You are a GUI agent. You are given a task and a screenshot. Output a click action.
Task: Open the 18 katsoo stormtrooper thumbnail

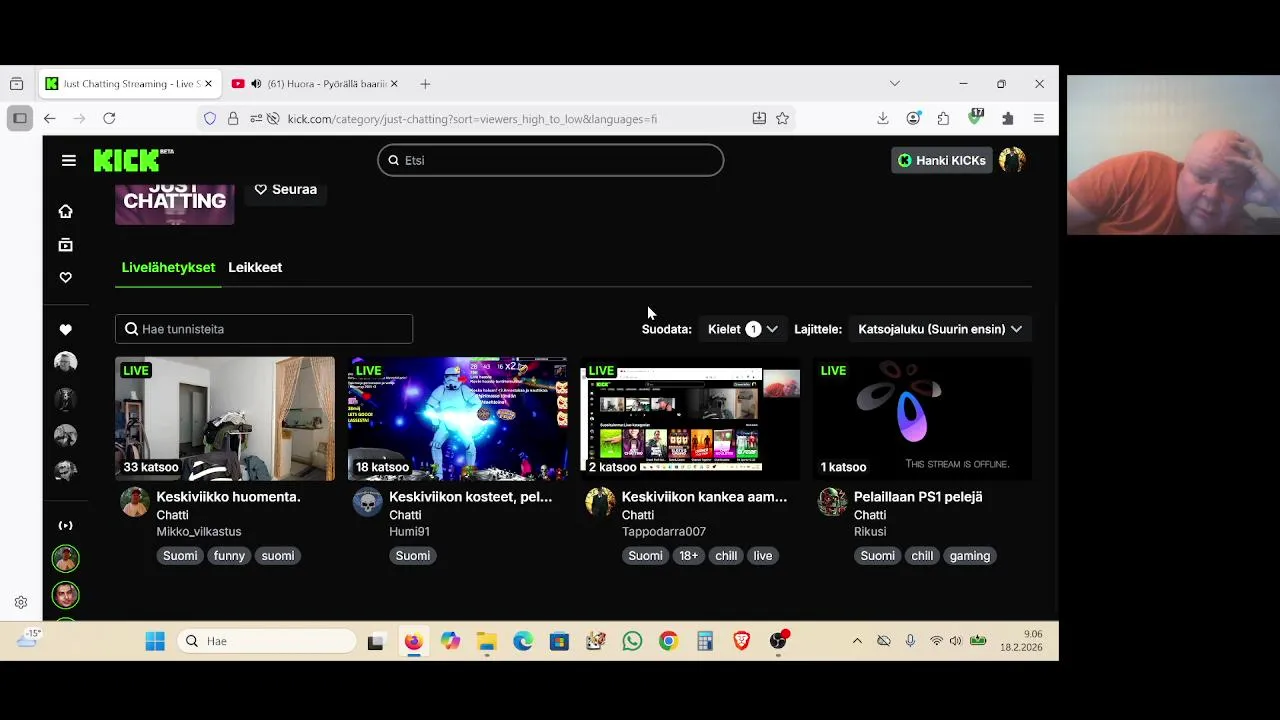click(458, 419)
